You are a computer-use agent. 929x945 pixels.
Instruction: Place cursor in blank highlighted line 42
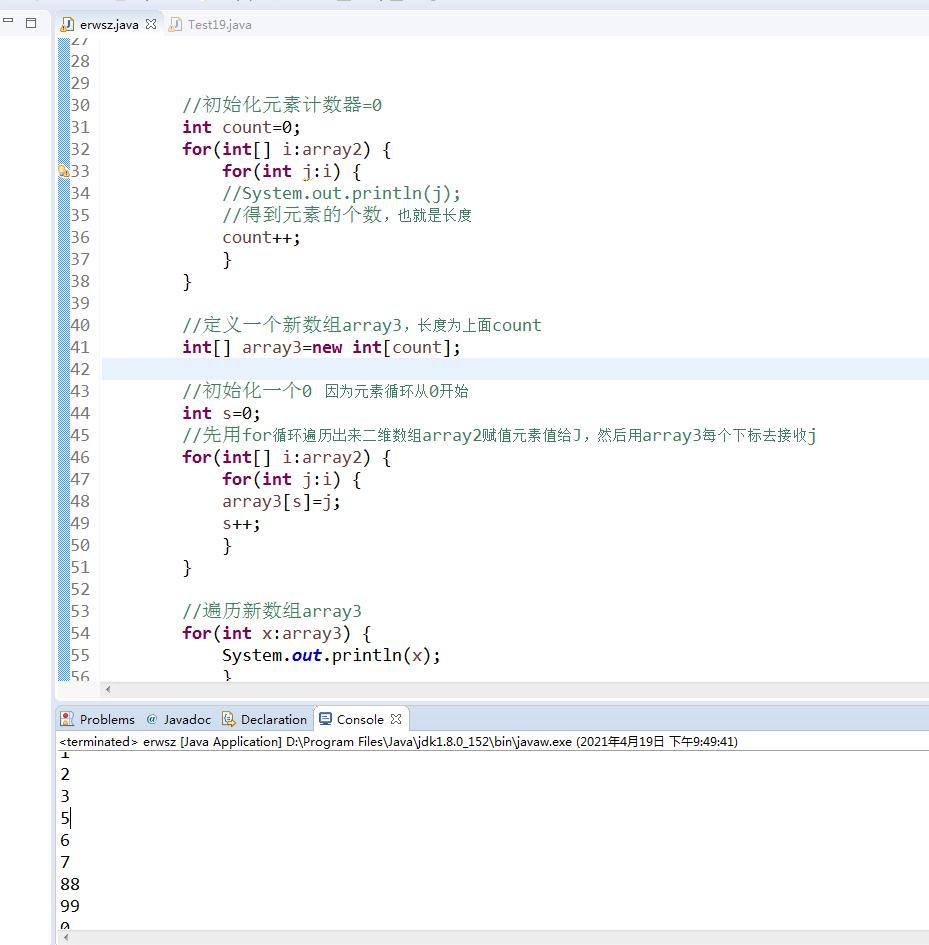tap(515, 369)
